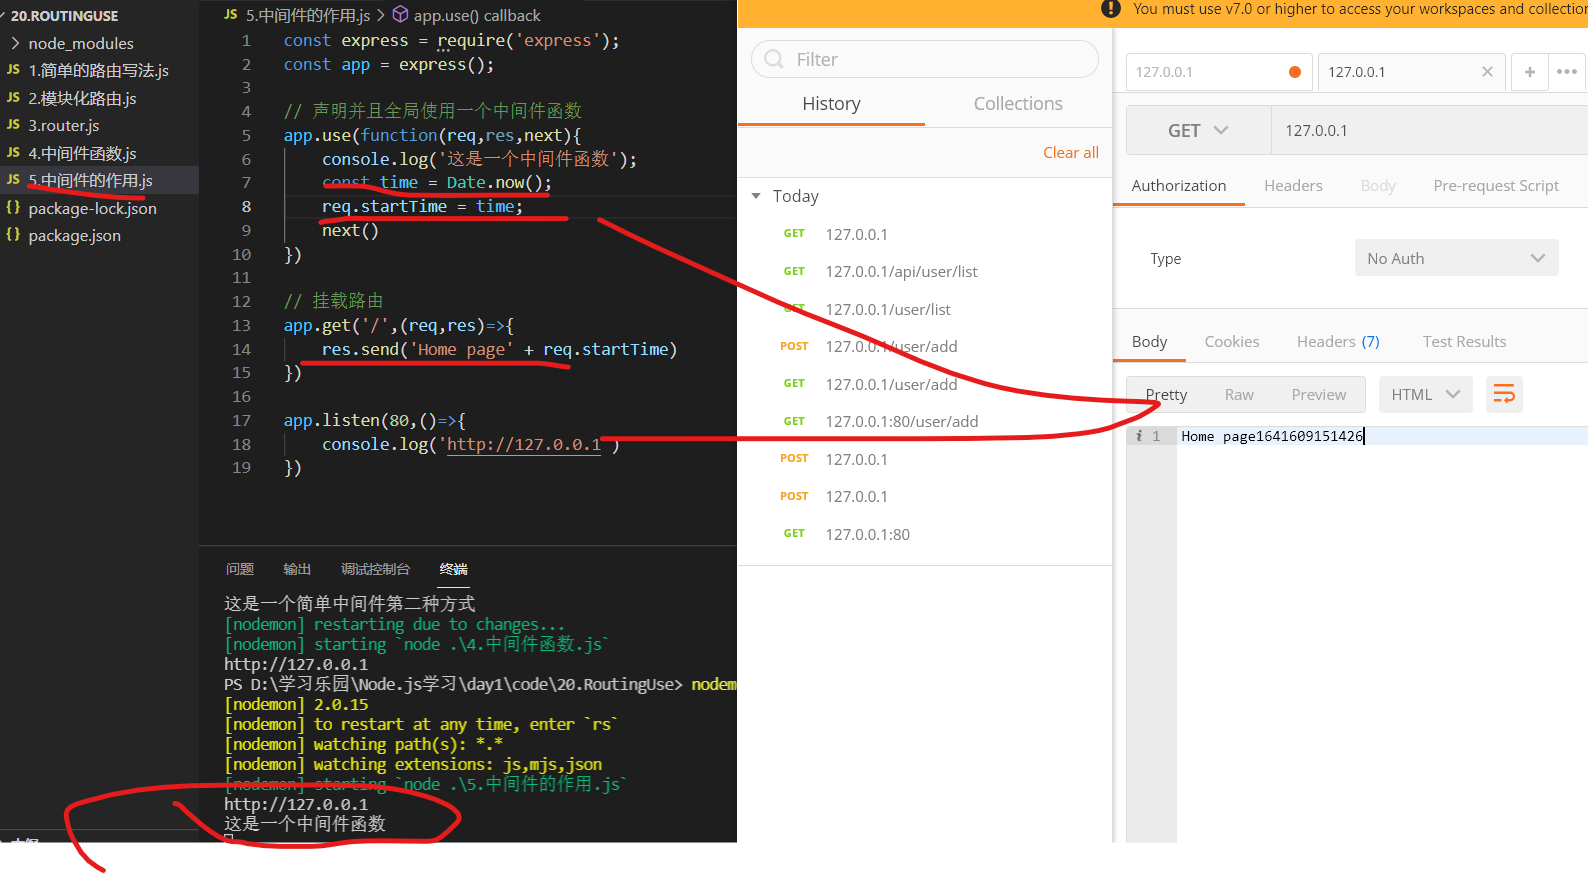Open the response Headers (7) tab

1338,342
